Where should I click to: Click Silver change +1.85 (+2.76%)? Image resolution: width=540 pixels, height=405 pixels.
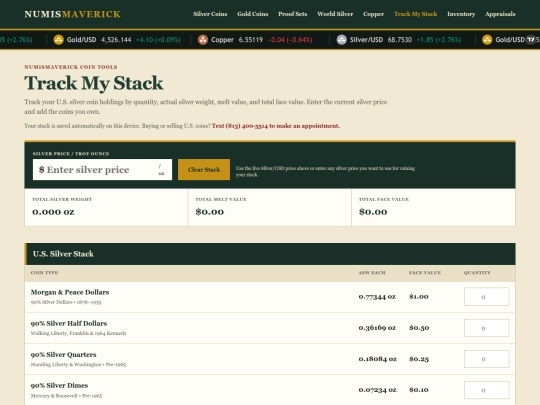pos(439,40)
